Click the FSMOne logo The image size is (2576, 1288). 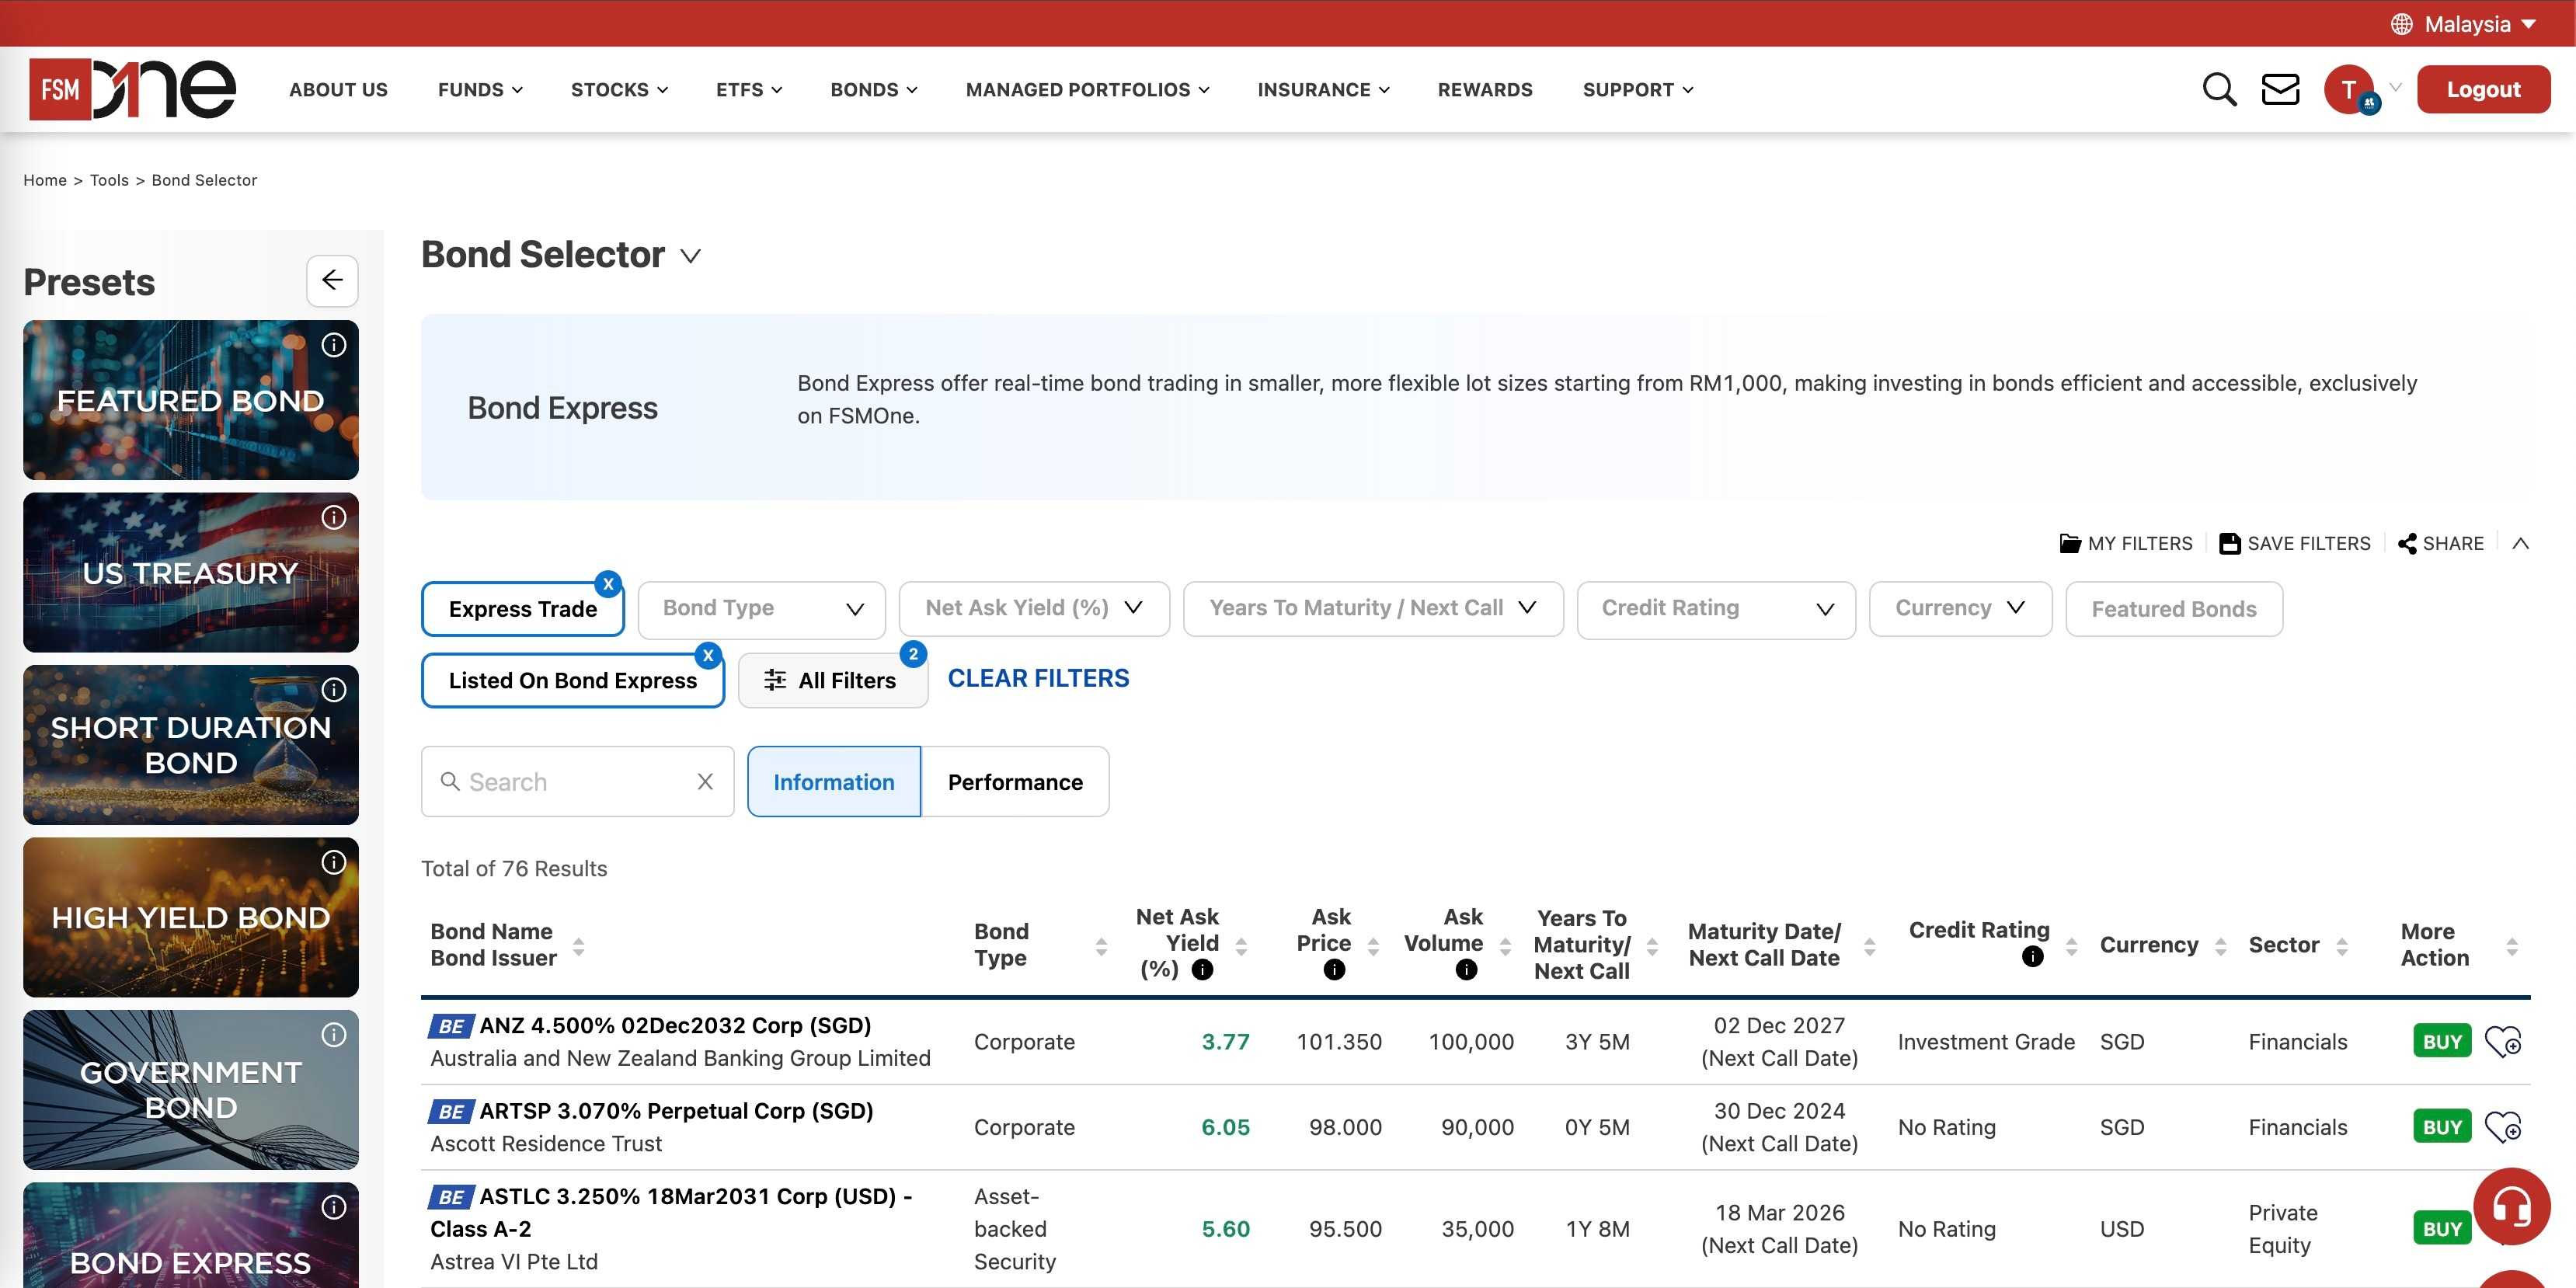click(130, 88)
